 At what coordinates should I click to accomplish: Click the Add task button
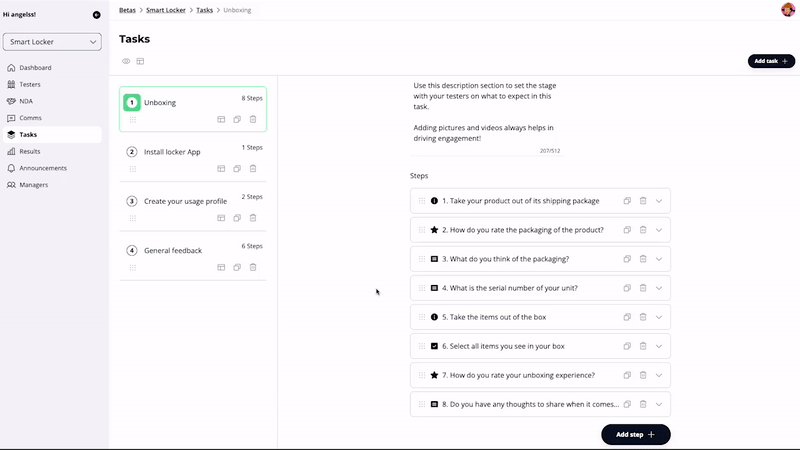pos(771,61)
